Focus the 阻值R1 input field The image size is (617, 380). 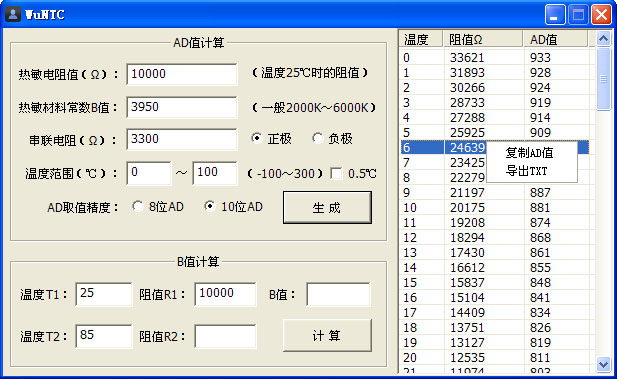pyautogui.click(x=225, y=294)
